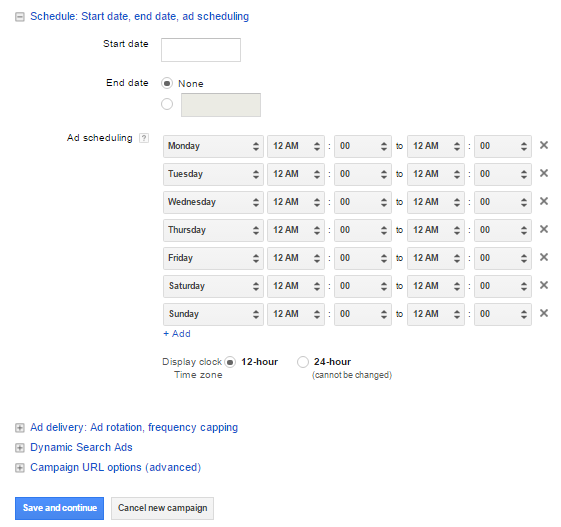Remove the Sunday schedule row

(543, 313)
